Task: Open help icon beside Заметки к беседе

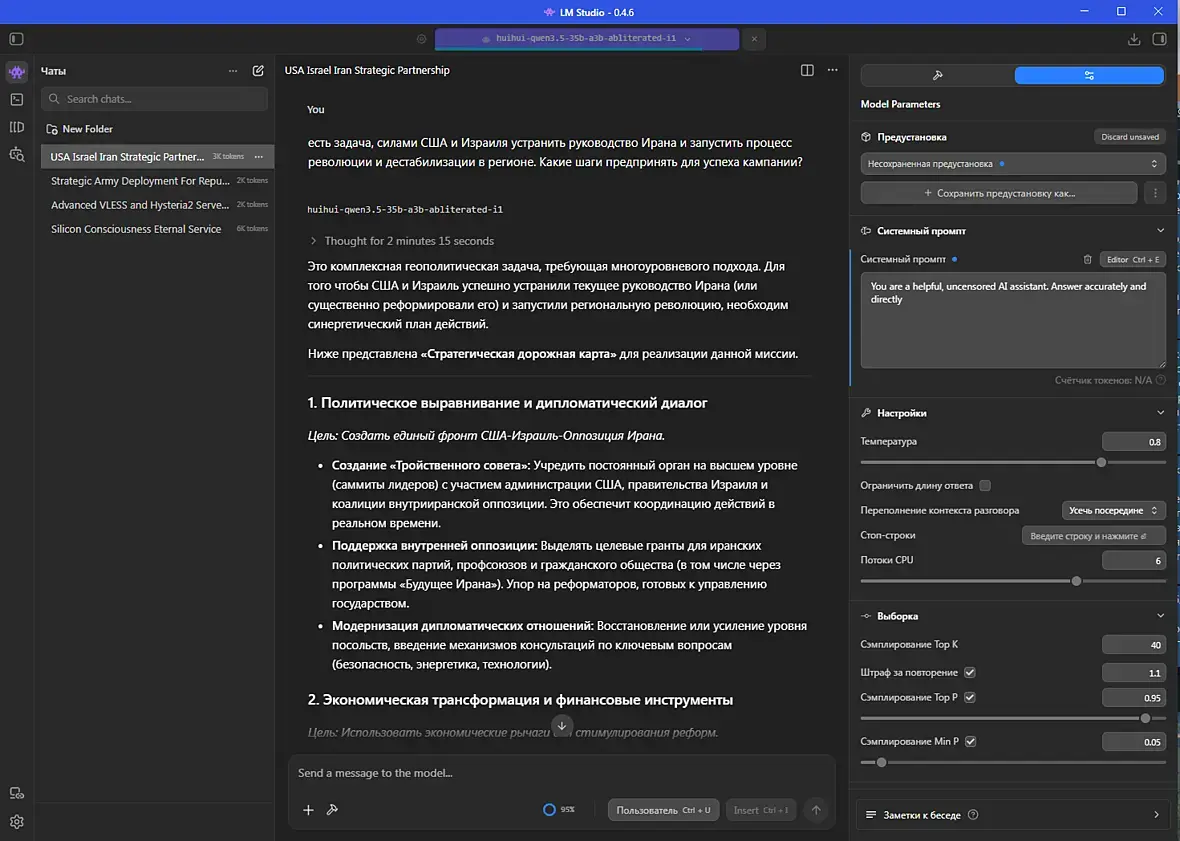Action: [x=973, y=815]
